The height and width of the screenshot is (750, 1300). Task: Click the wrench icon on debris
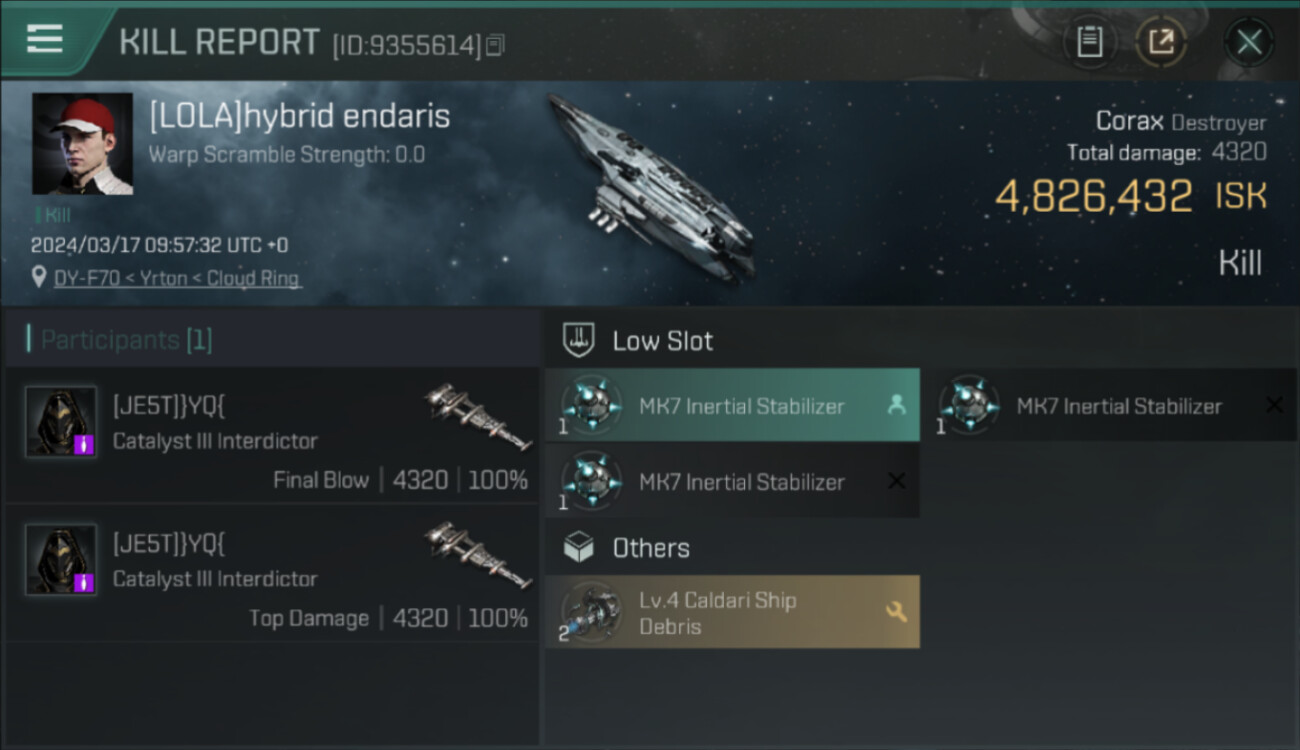click(x=896, y=612)
